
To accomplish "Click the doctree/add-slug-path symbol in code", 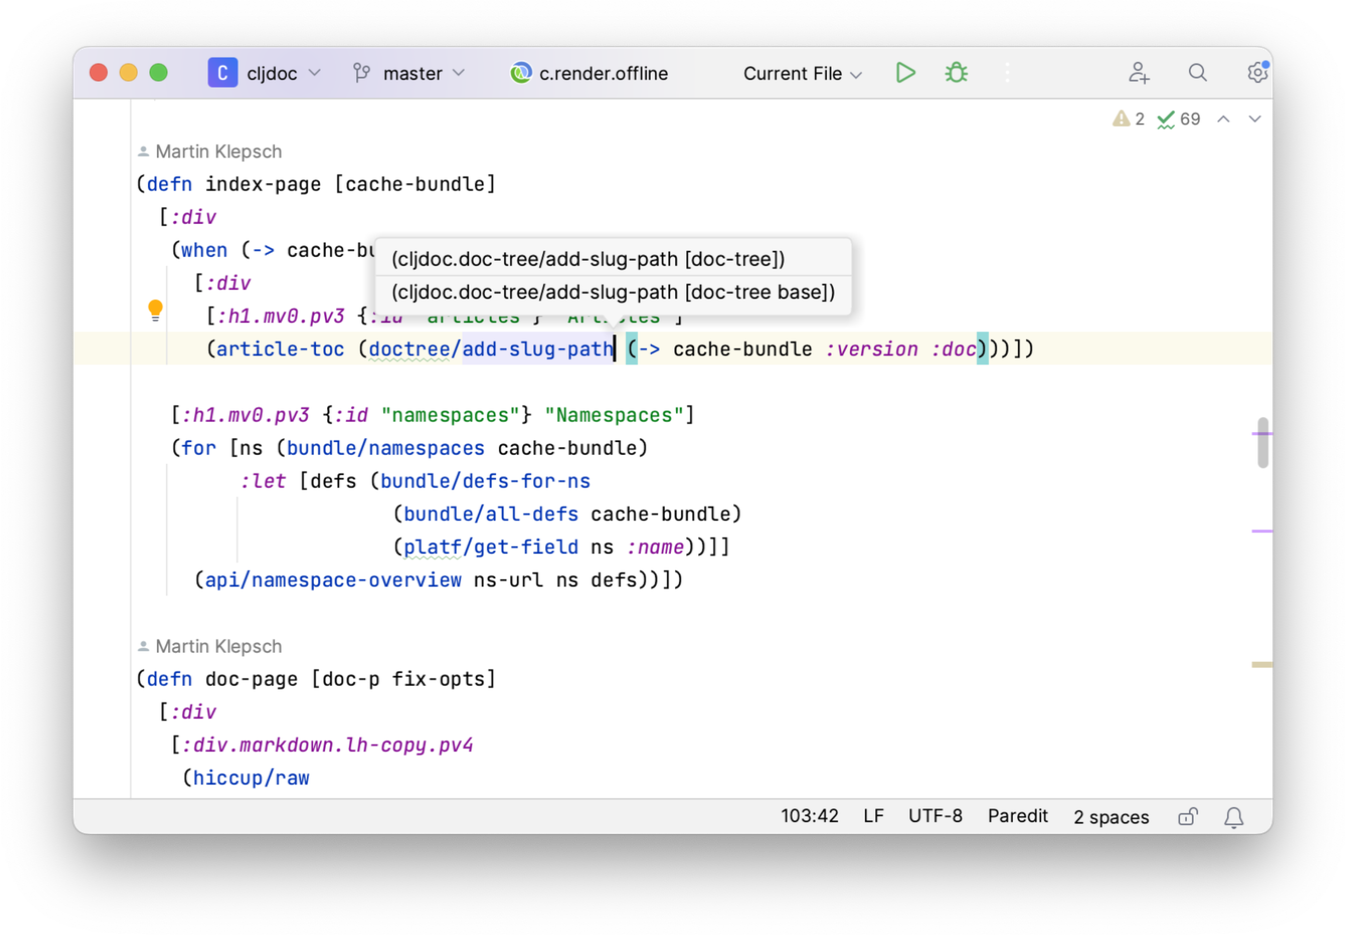I will (x=491, y=349).
